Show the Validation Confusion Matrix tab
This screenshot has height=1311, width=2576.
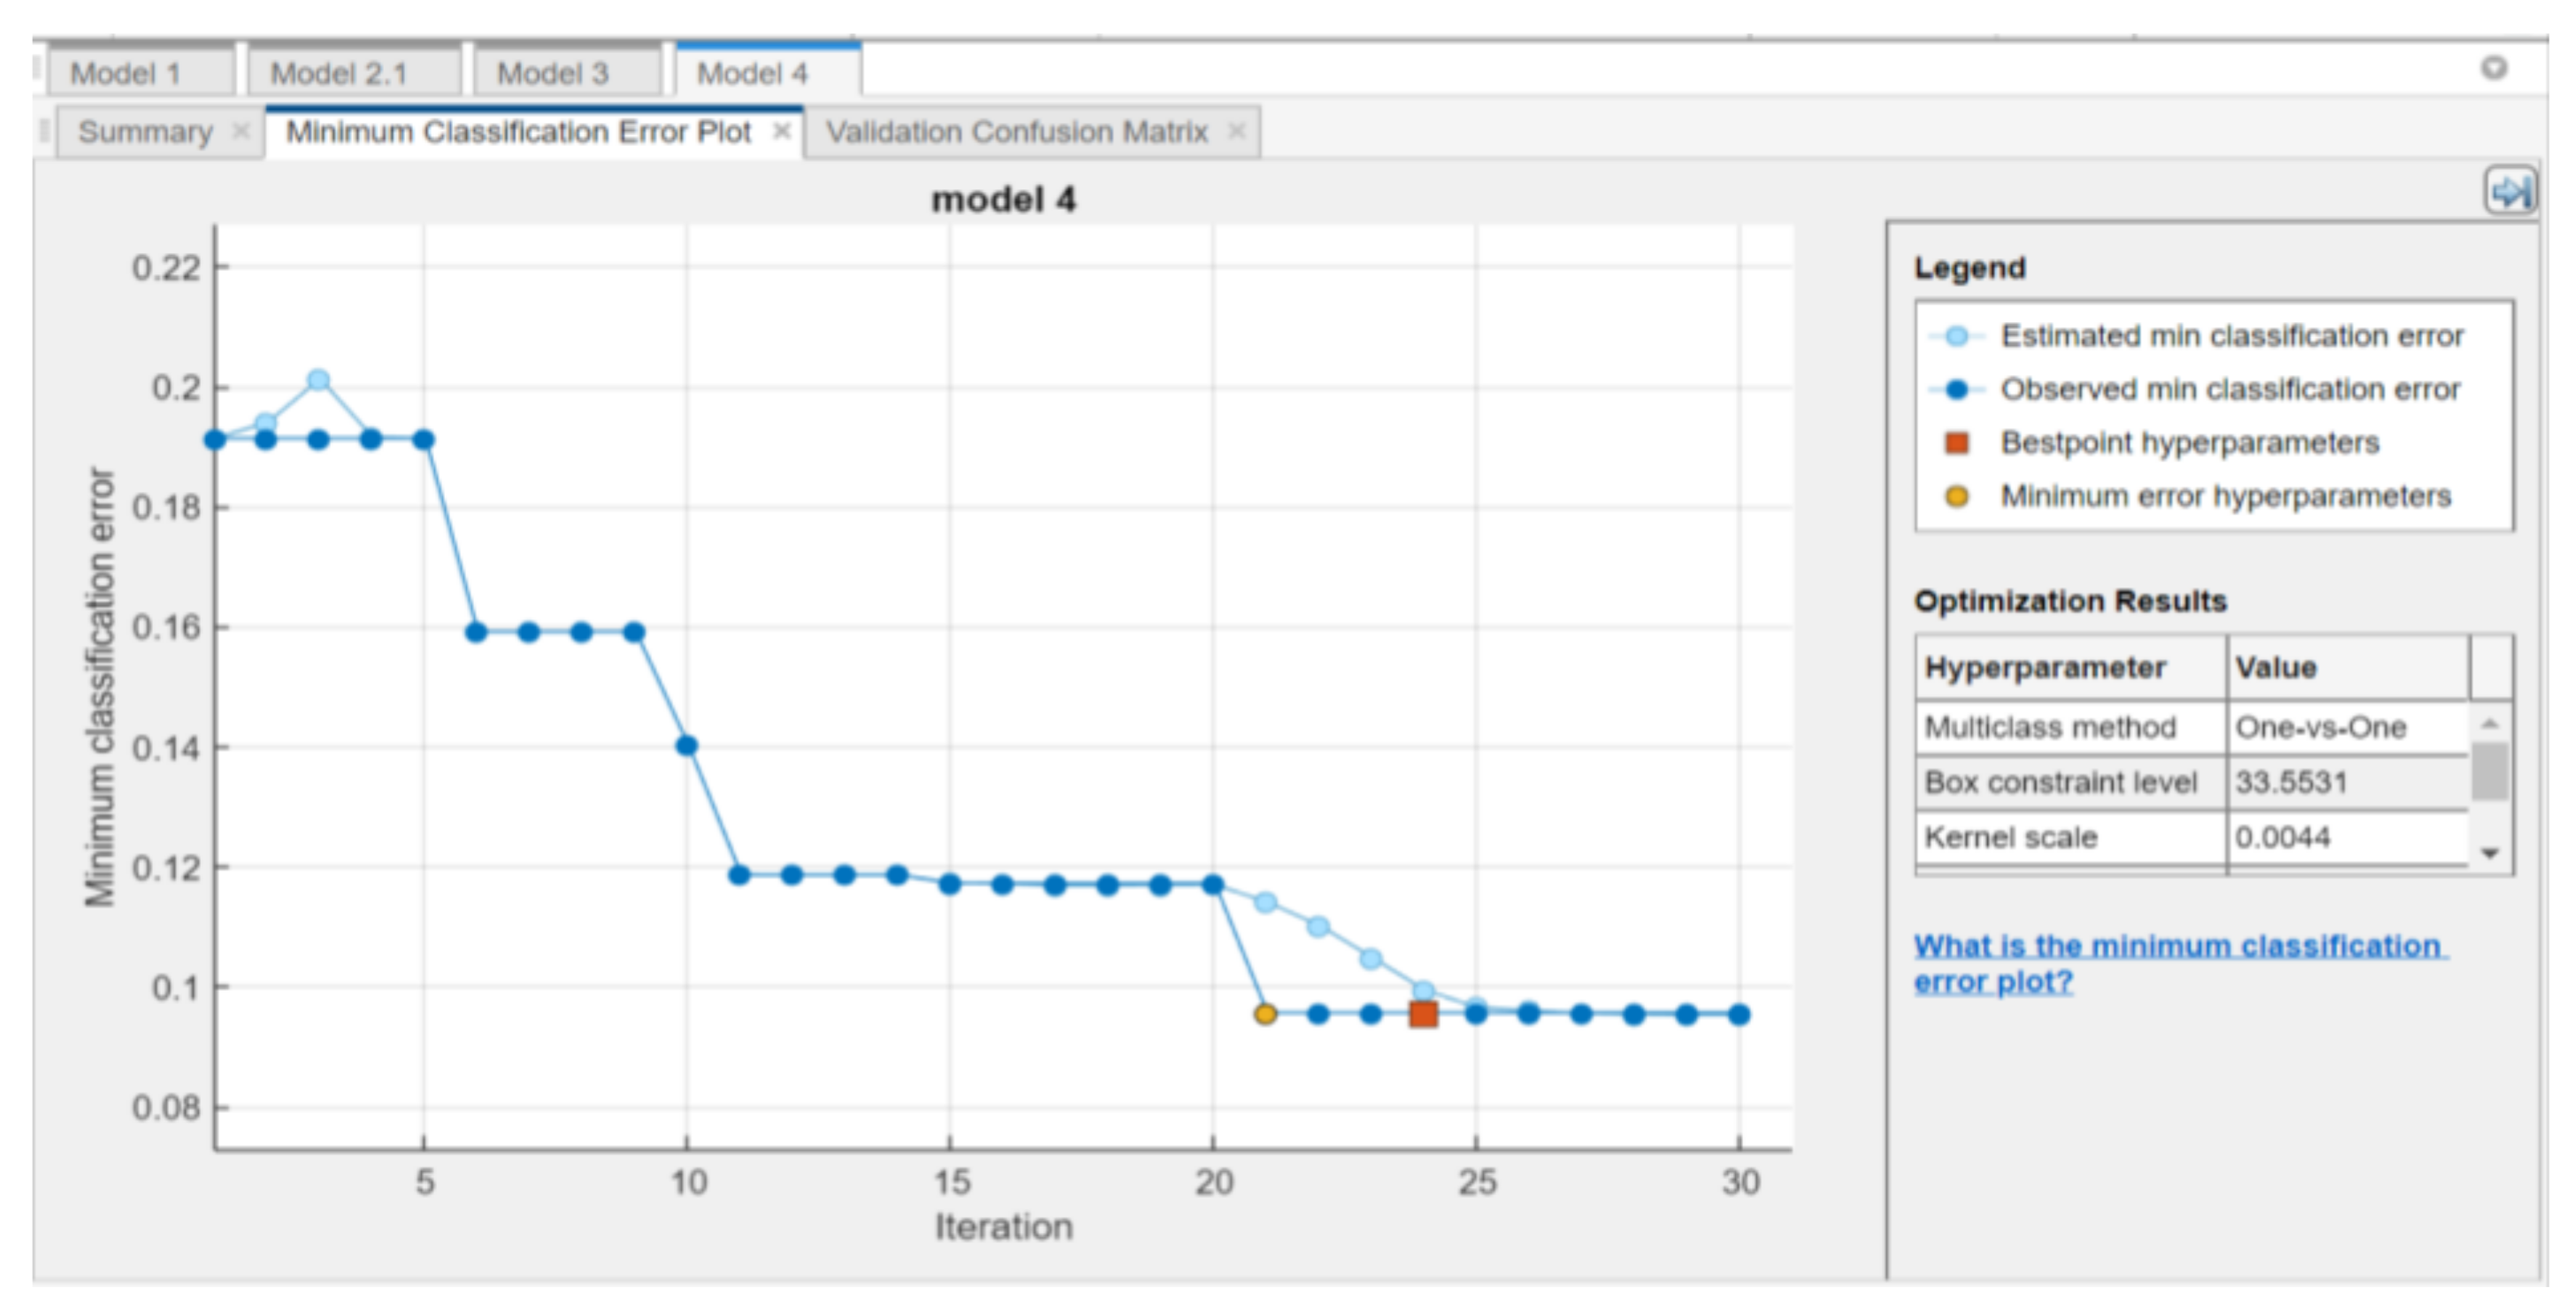[x=1016, y=132]
